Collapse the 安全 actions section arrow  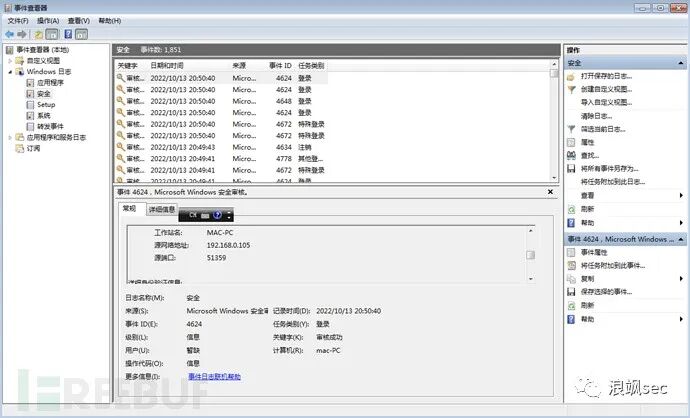click(681, 63)
